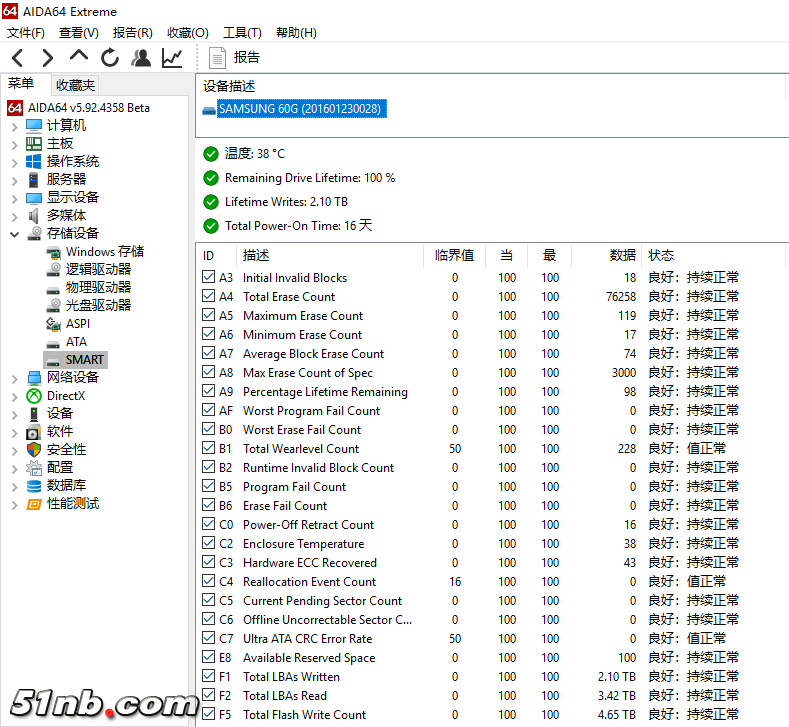
Task: Select the ASPI item in storage tree
Action: 77,323
